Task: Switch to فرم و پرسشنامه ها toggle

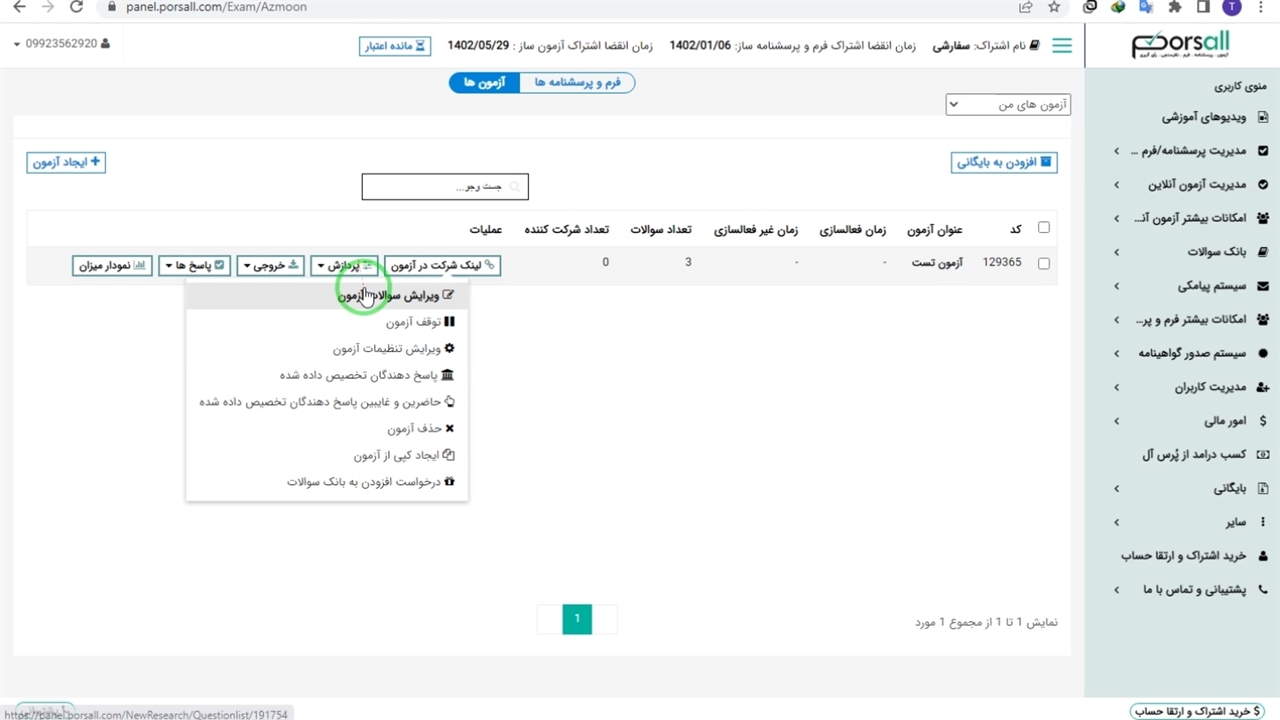Action: (x=577, y=83)
